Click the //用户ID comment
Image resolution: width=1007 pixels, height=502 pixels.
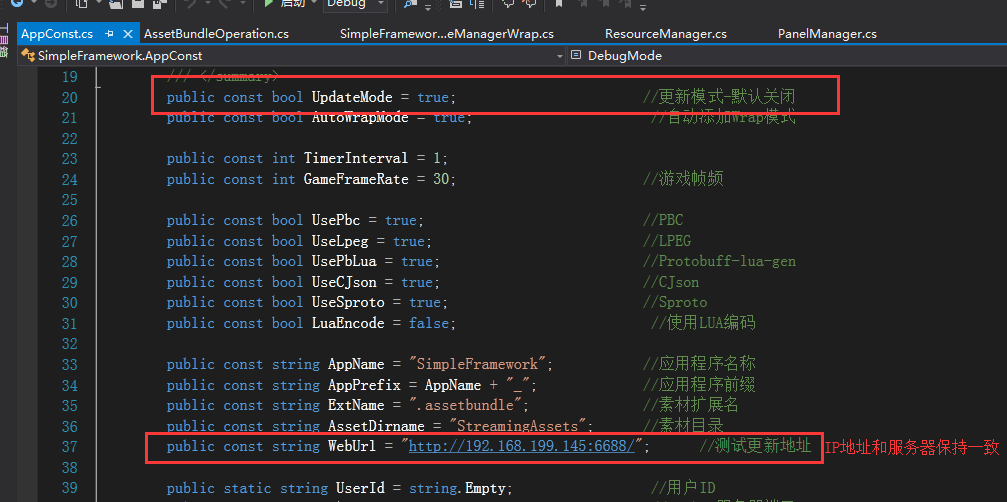(683, 488)
